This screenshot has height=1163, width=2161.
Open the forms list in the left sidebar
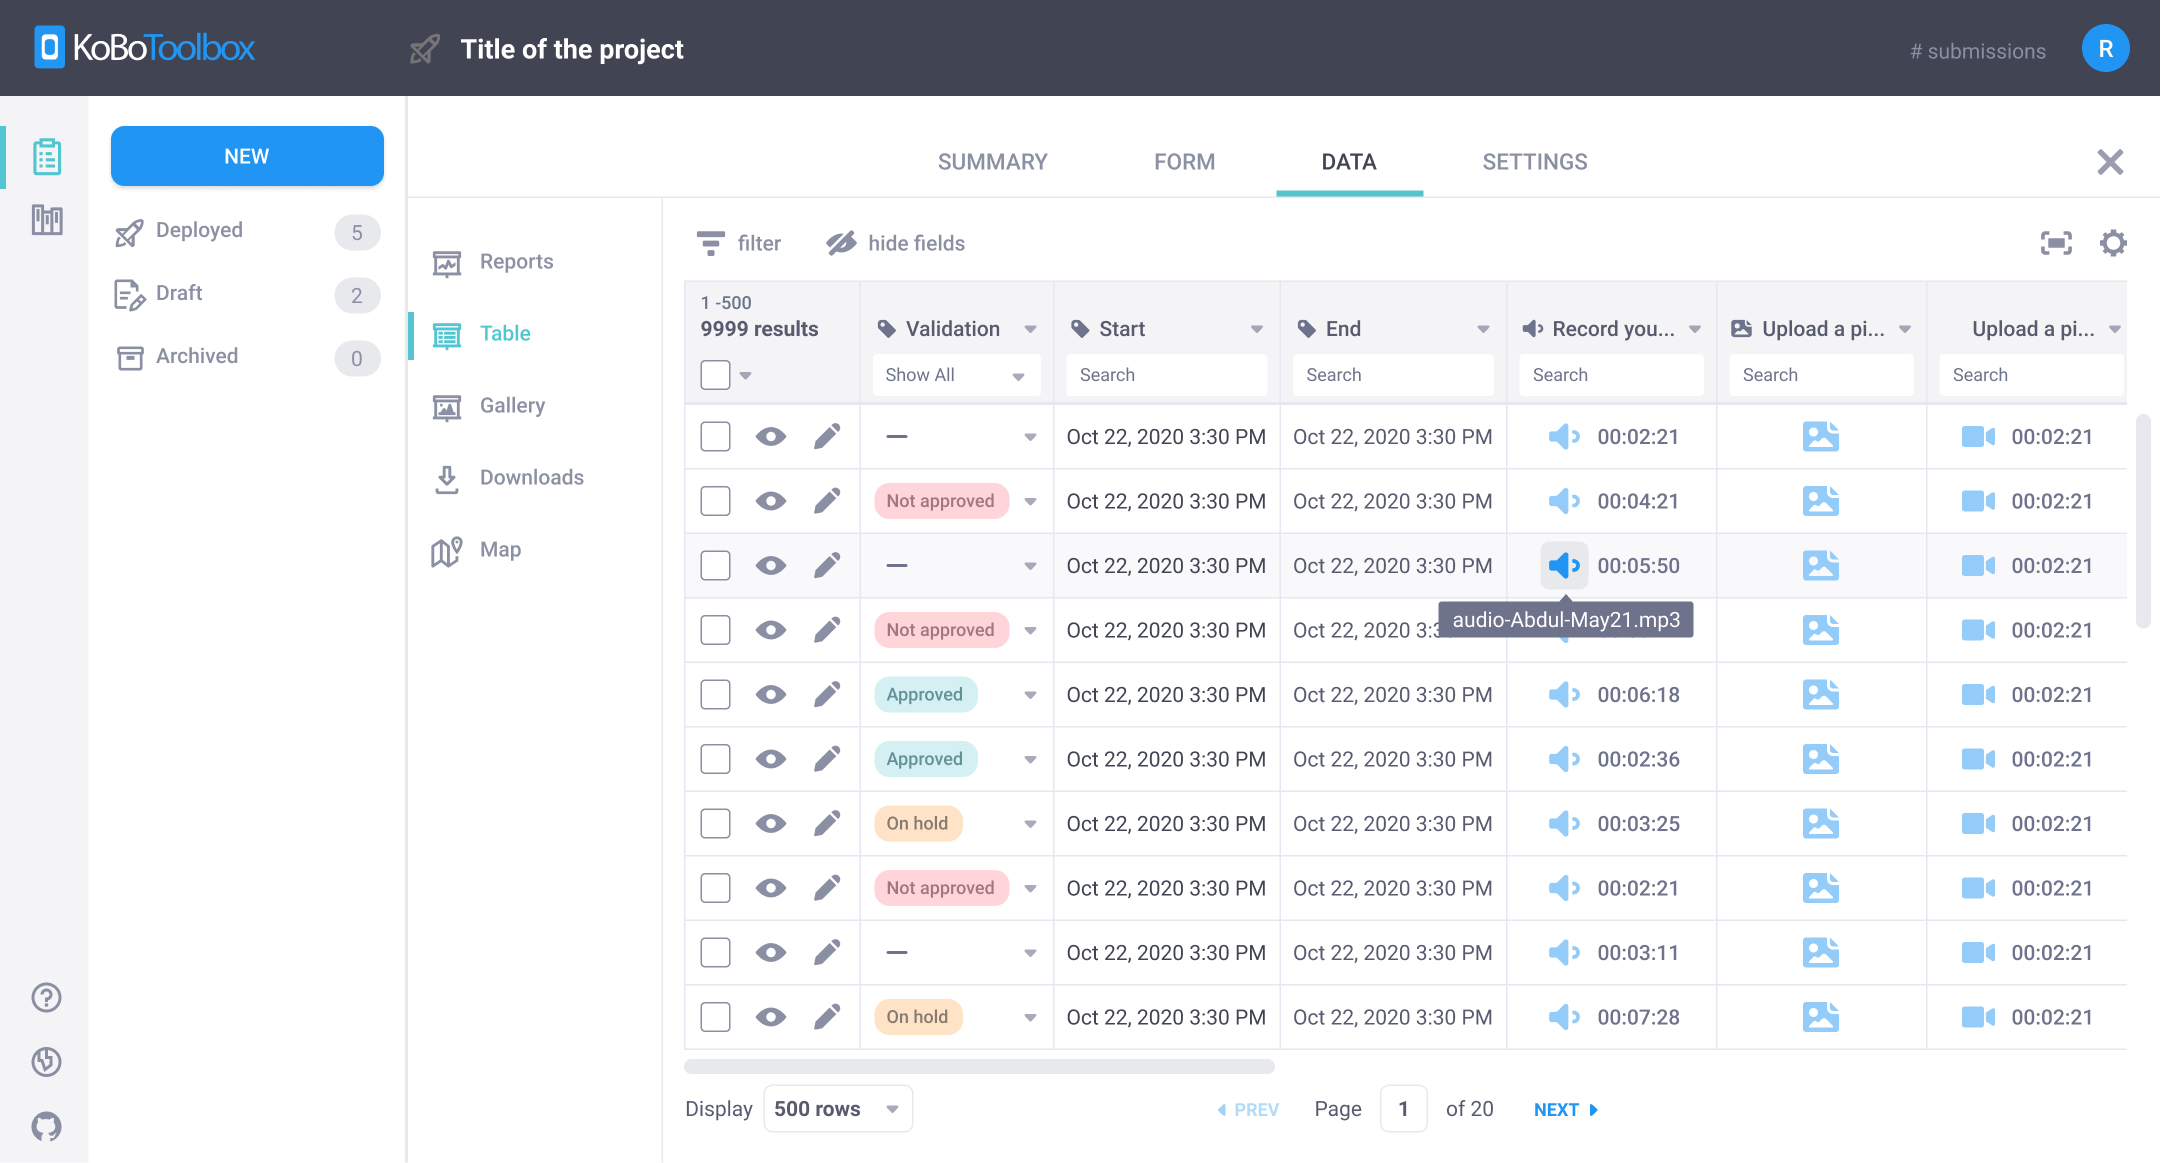coord(46,156)
